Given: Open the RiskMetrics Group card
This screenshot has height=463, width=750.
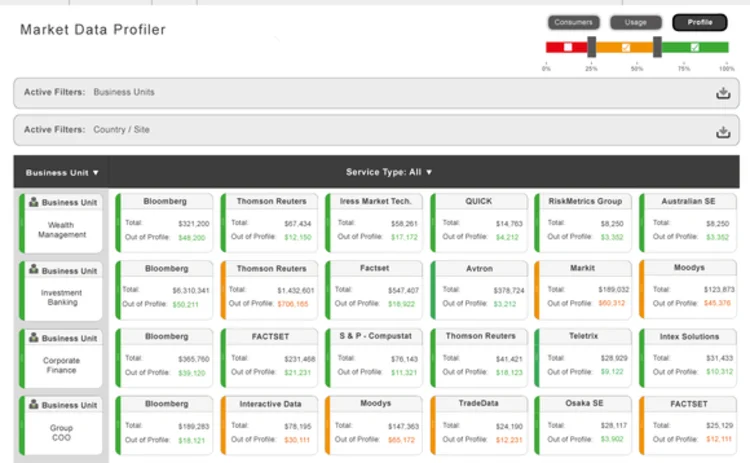Looking at the screenshot, I should point(583,222).
